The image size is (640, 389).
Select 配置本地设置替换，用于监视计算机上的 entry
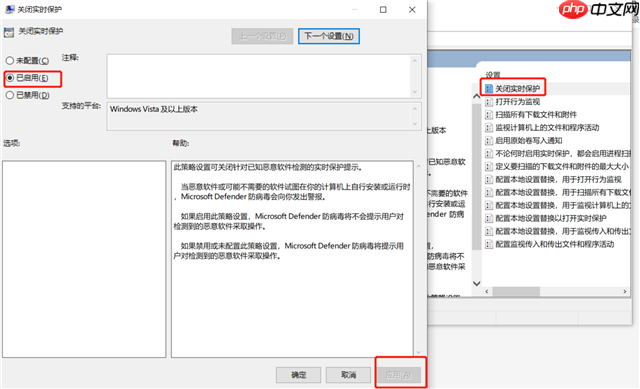coord(562,205)
